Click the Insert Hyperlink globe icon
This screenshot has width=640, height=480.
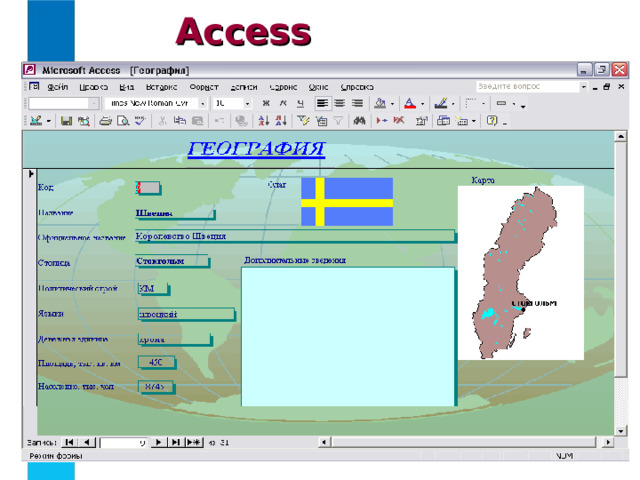click(x=241, y=121)
